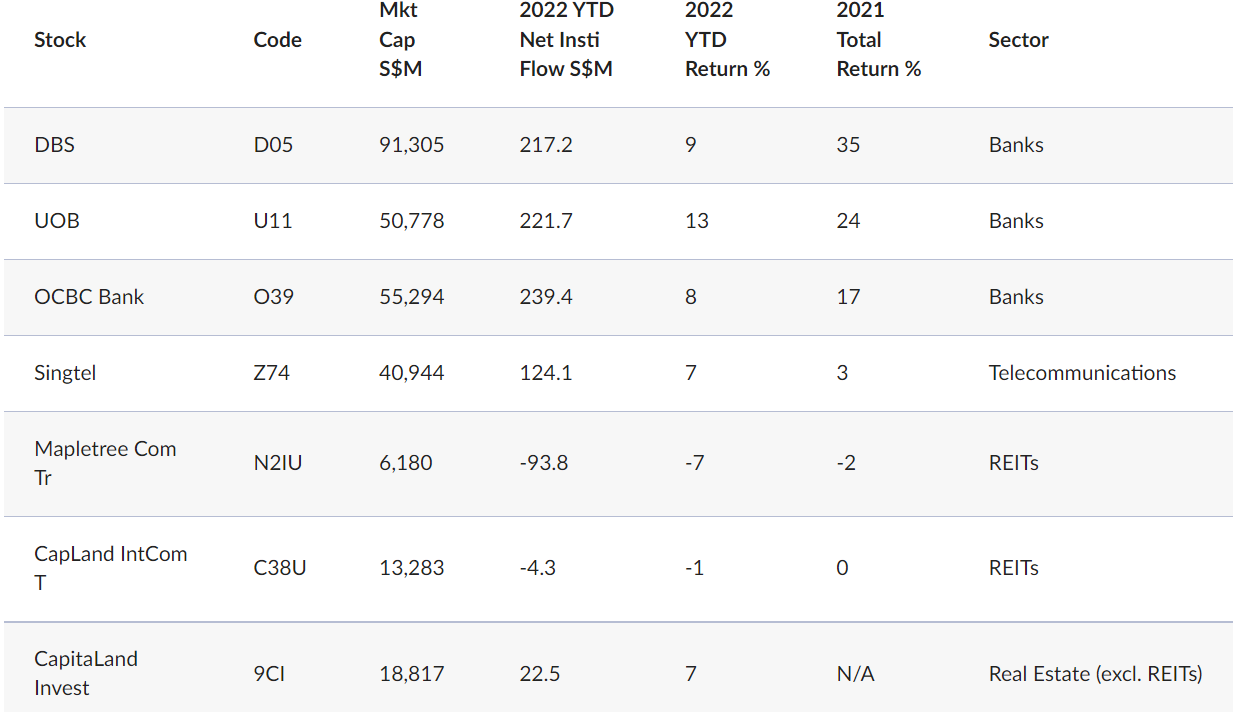Select the CapitaLand Invest stock name
The image size is (1233, 712).
click(86, 673)
